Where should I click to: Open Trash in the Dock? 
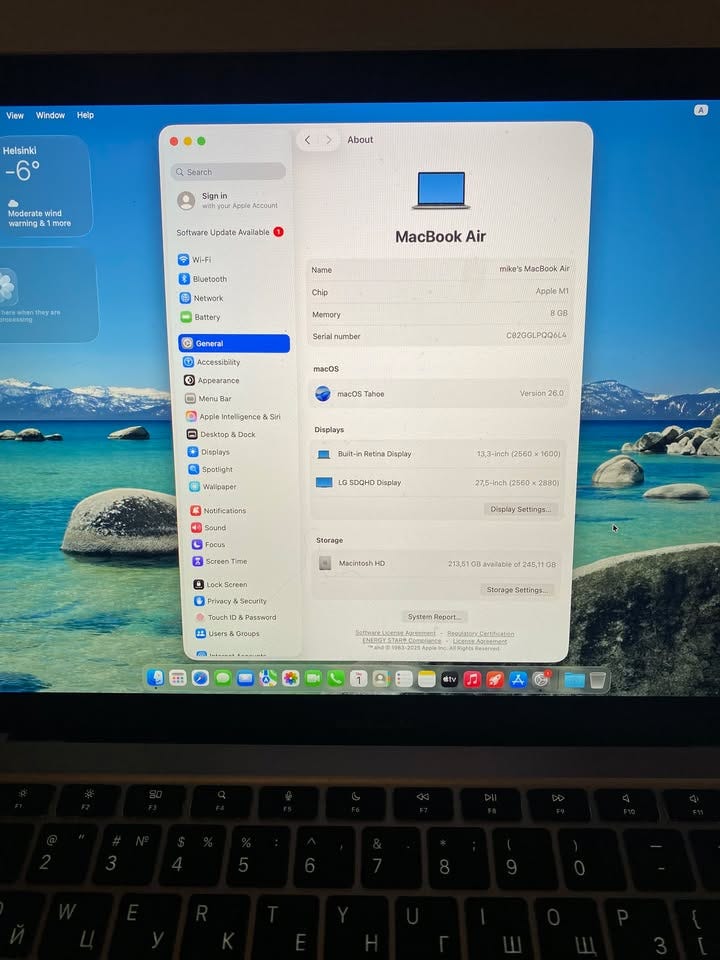(598, 680)
